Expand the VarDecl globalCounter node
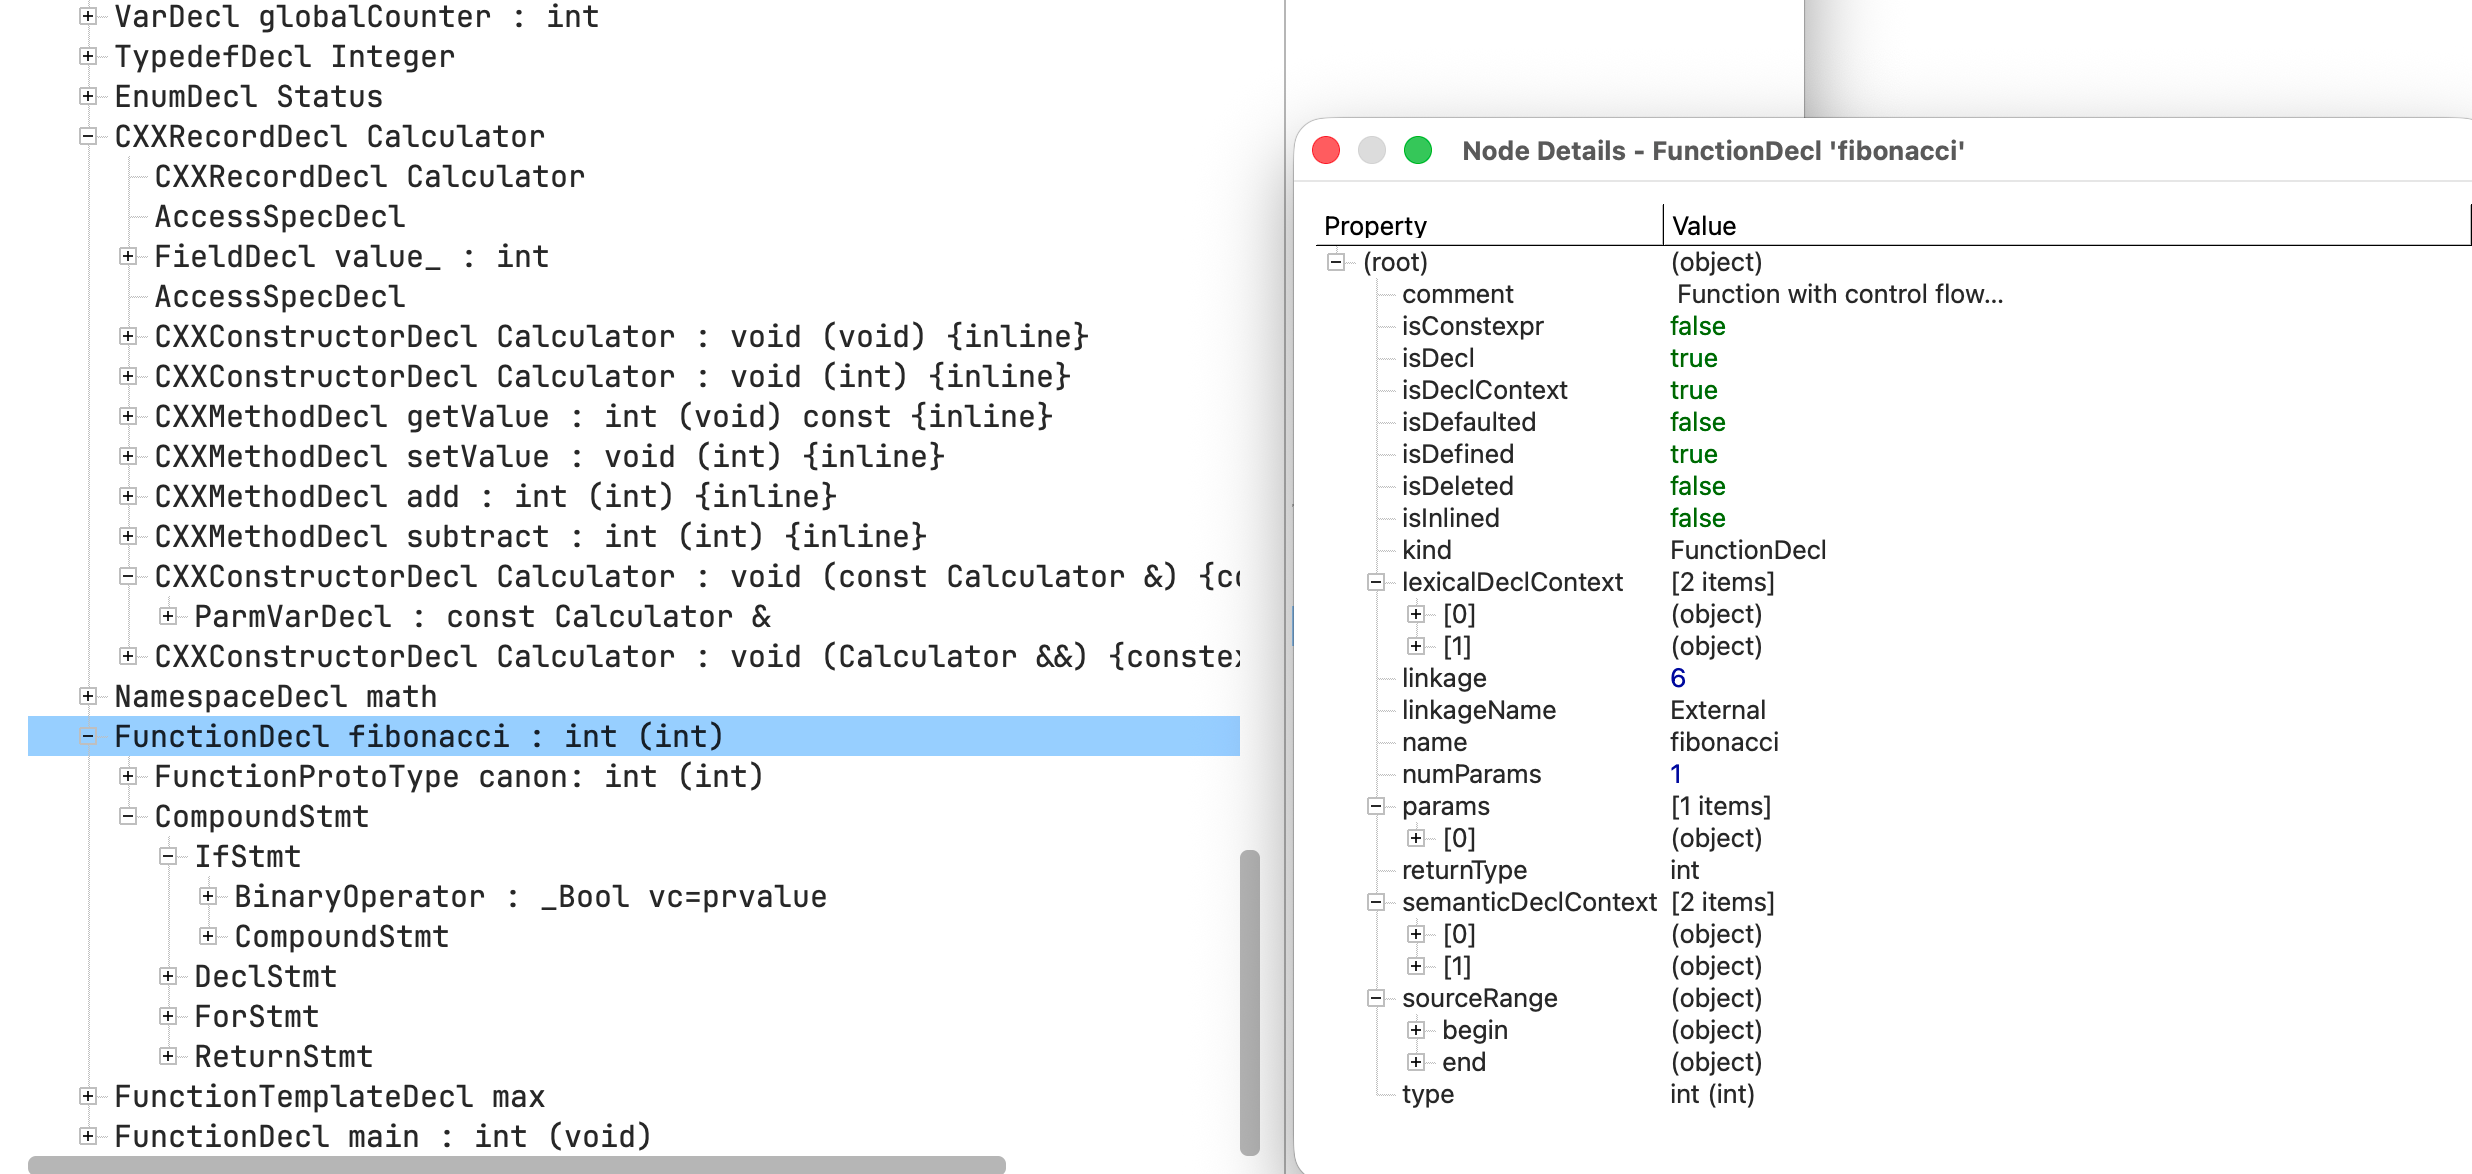The width and height of the screenshot is (2472, 1174). 88,16
